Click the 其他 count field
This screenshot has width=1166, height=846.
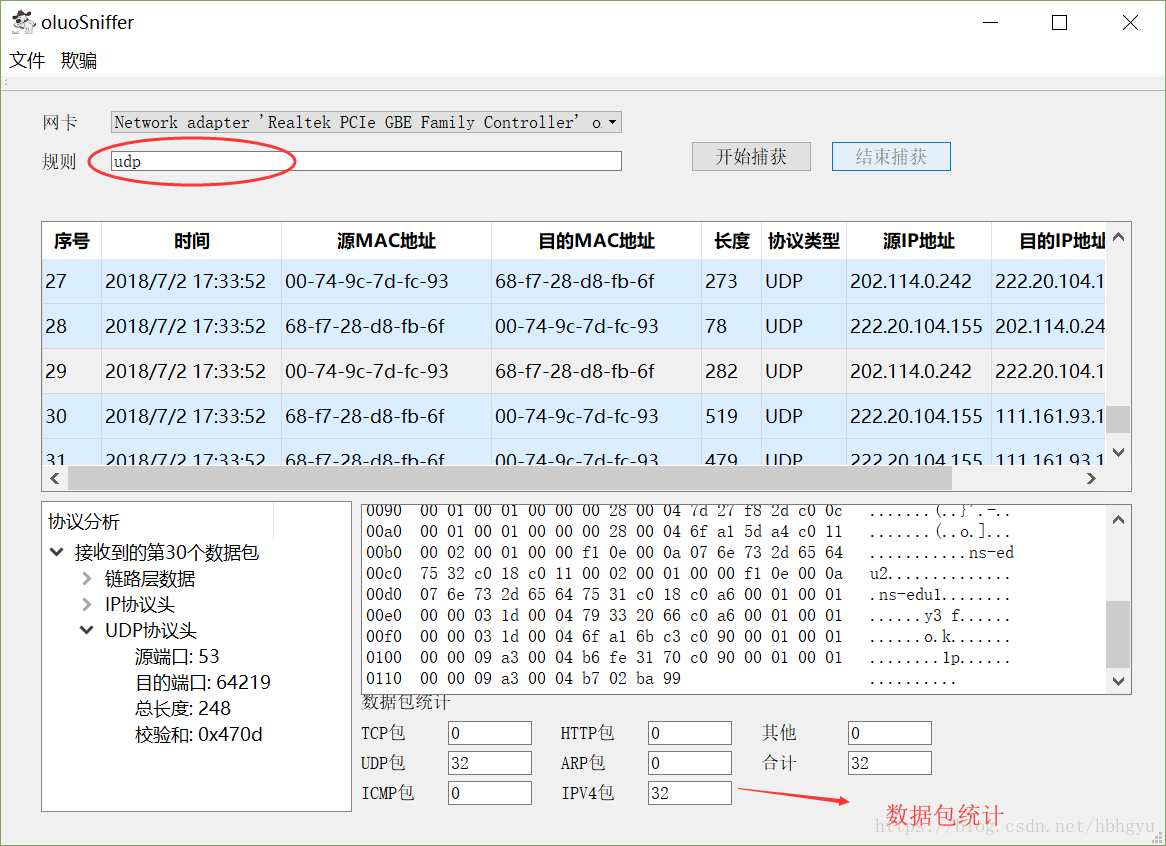tap(889, 733)
